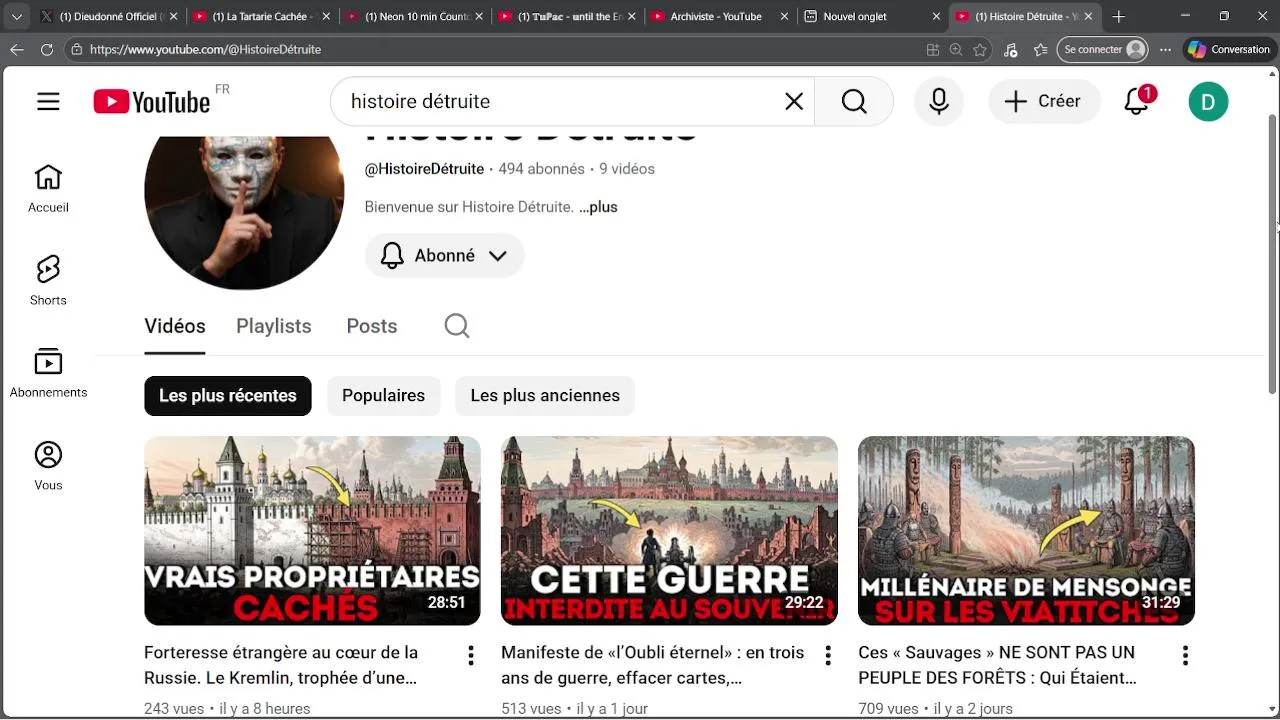
Task: Close the La Tartarie Cachée tab
Action: click(x=328, y=16)
